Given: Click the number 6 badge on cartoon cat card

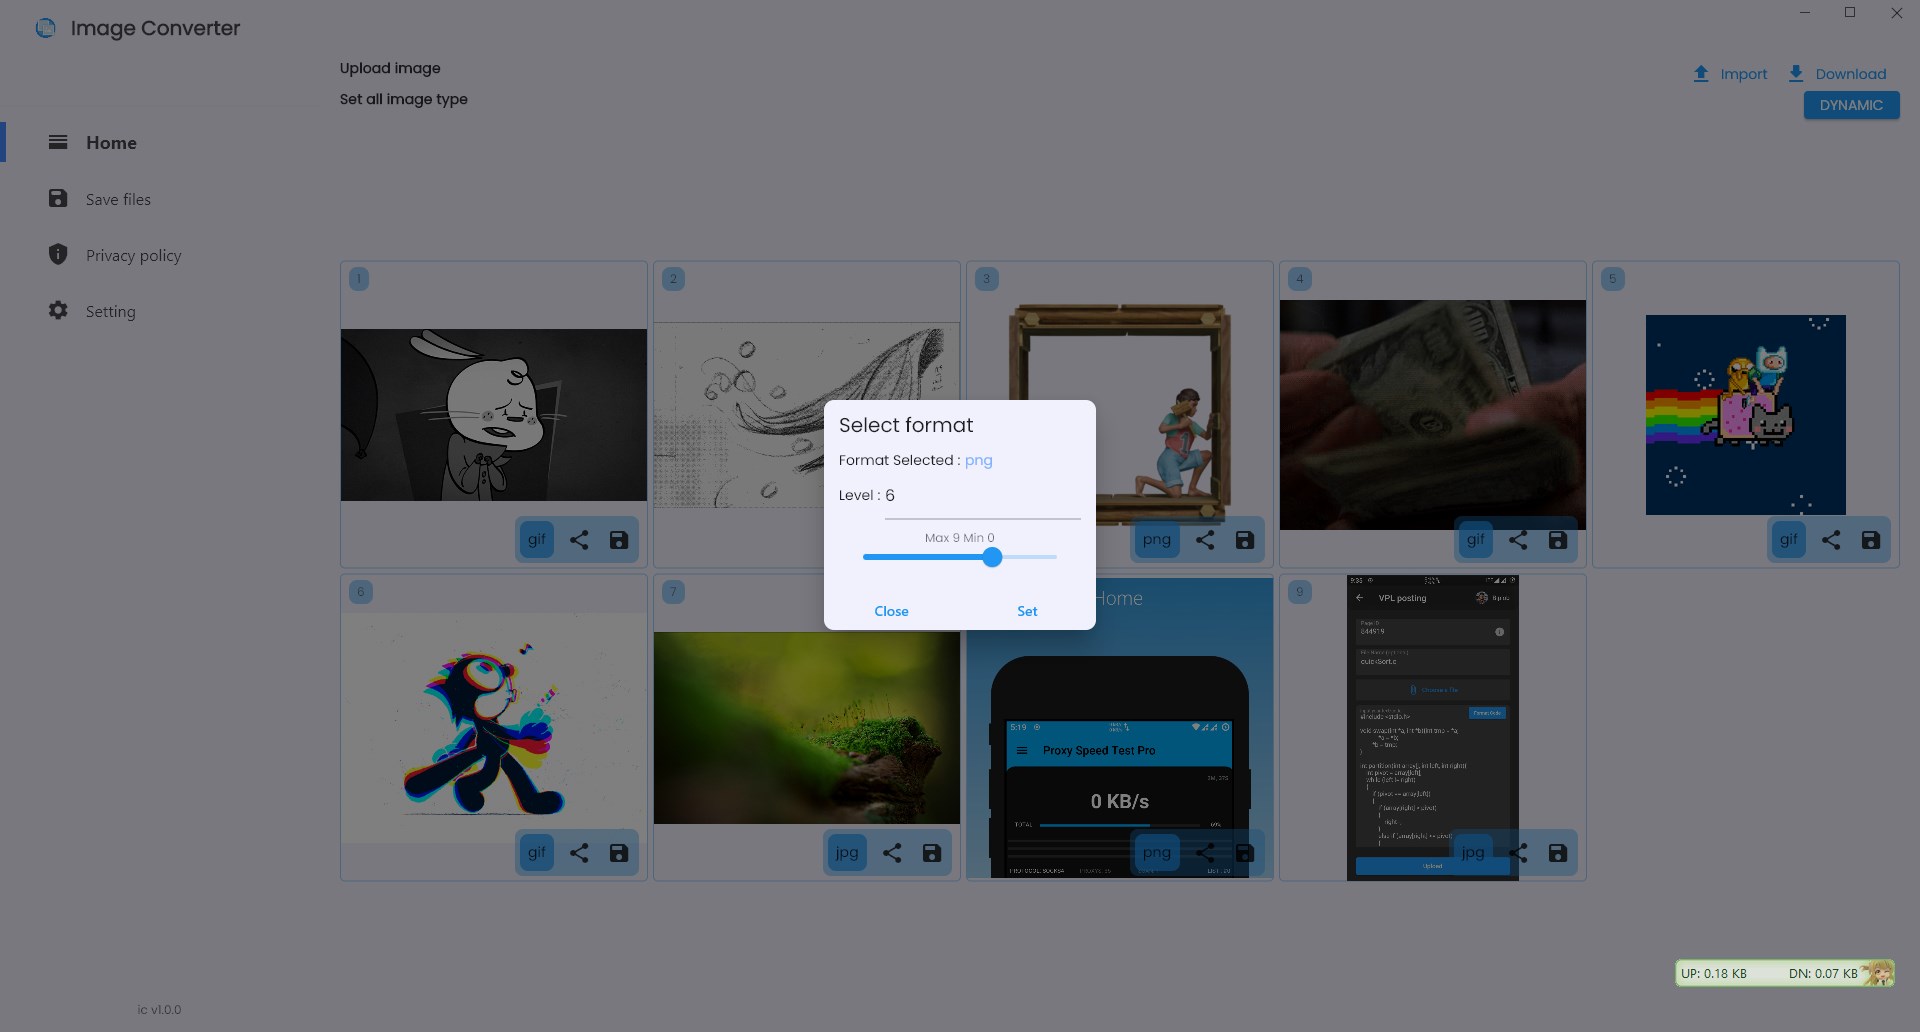Looking at the screenshot, I should tap(360, 592).
